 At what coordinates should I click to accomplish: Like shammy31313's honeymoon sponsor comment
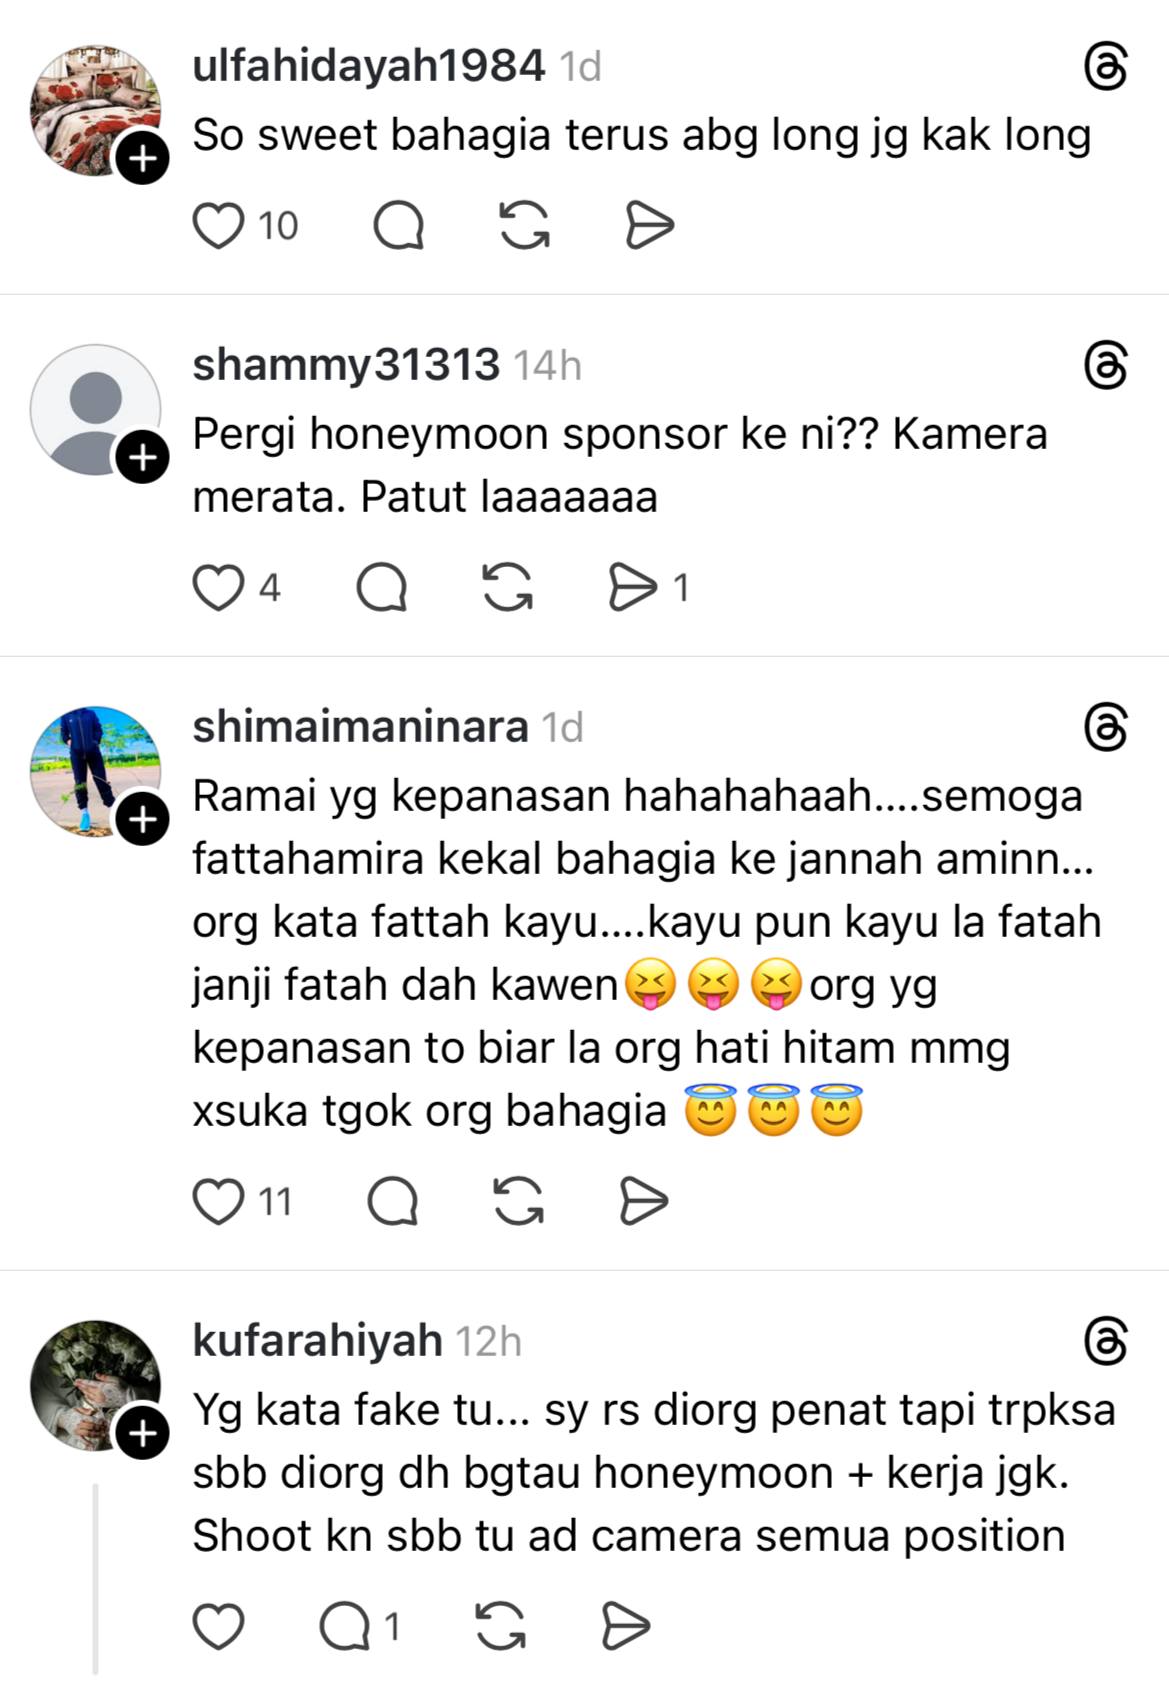(218, 587)
